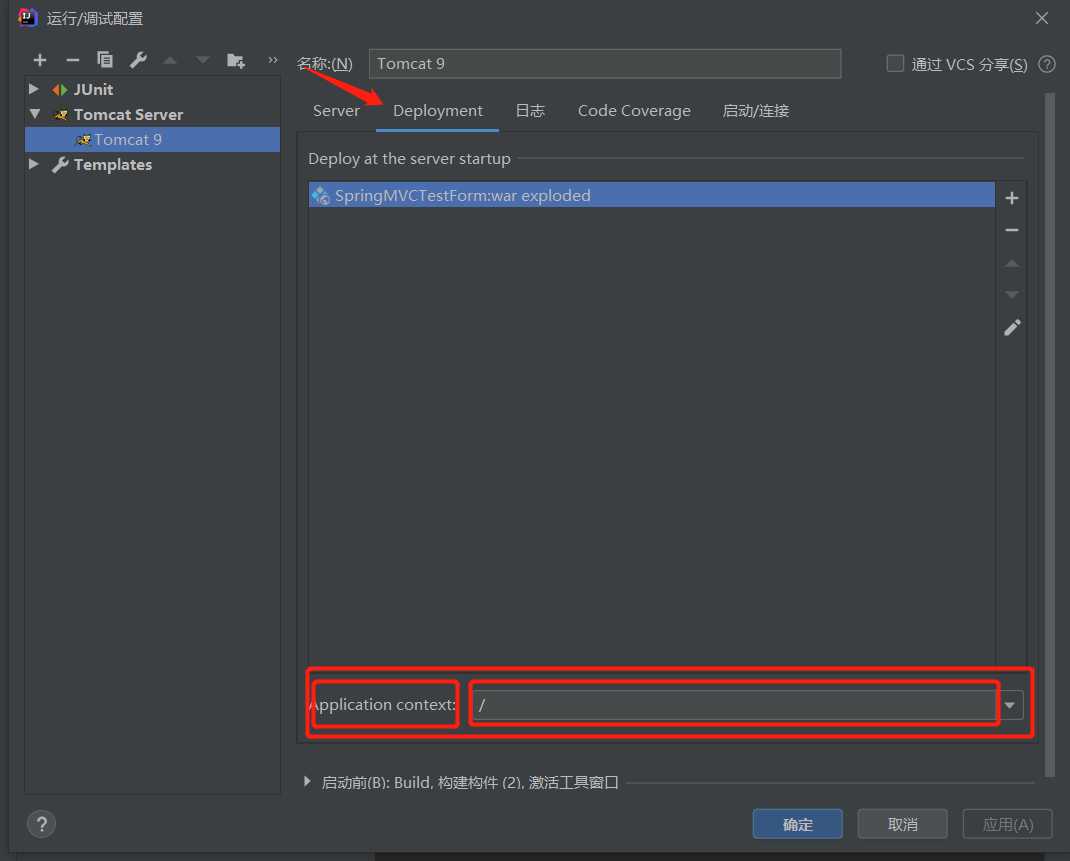Edit the artifact with the pencil icon

click(x=1012, y=327)
